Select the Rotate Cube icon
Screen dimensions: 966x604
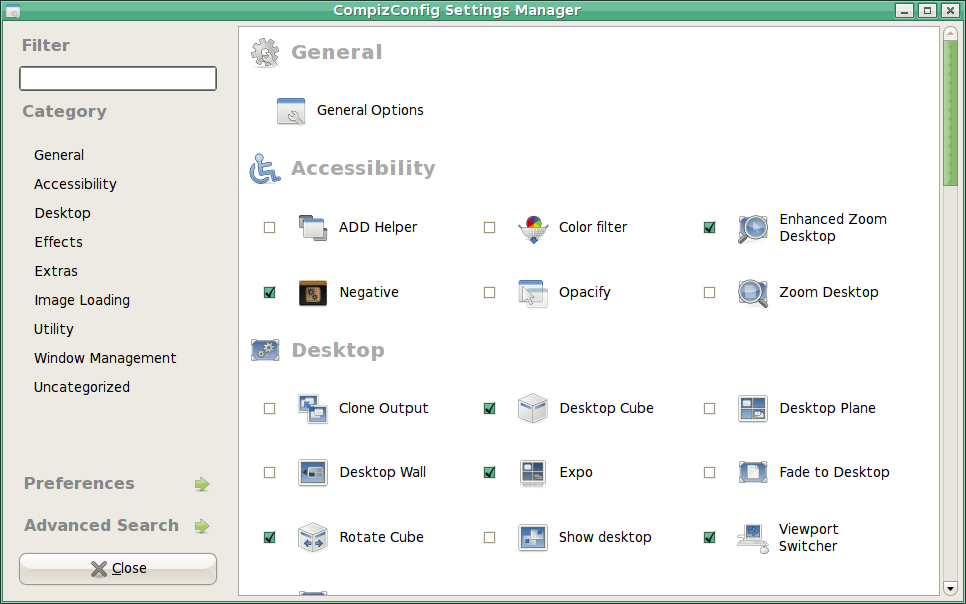tap(313, 537)
